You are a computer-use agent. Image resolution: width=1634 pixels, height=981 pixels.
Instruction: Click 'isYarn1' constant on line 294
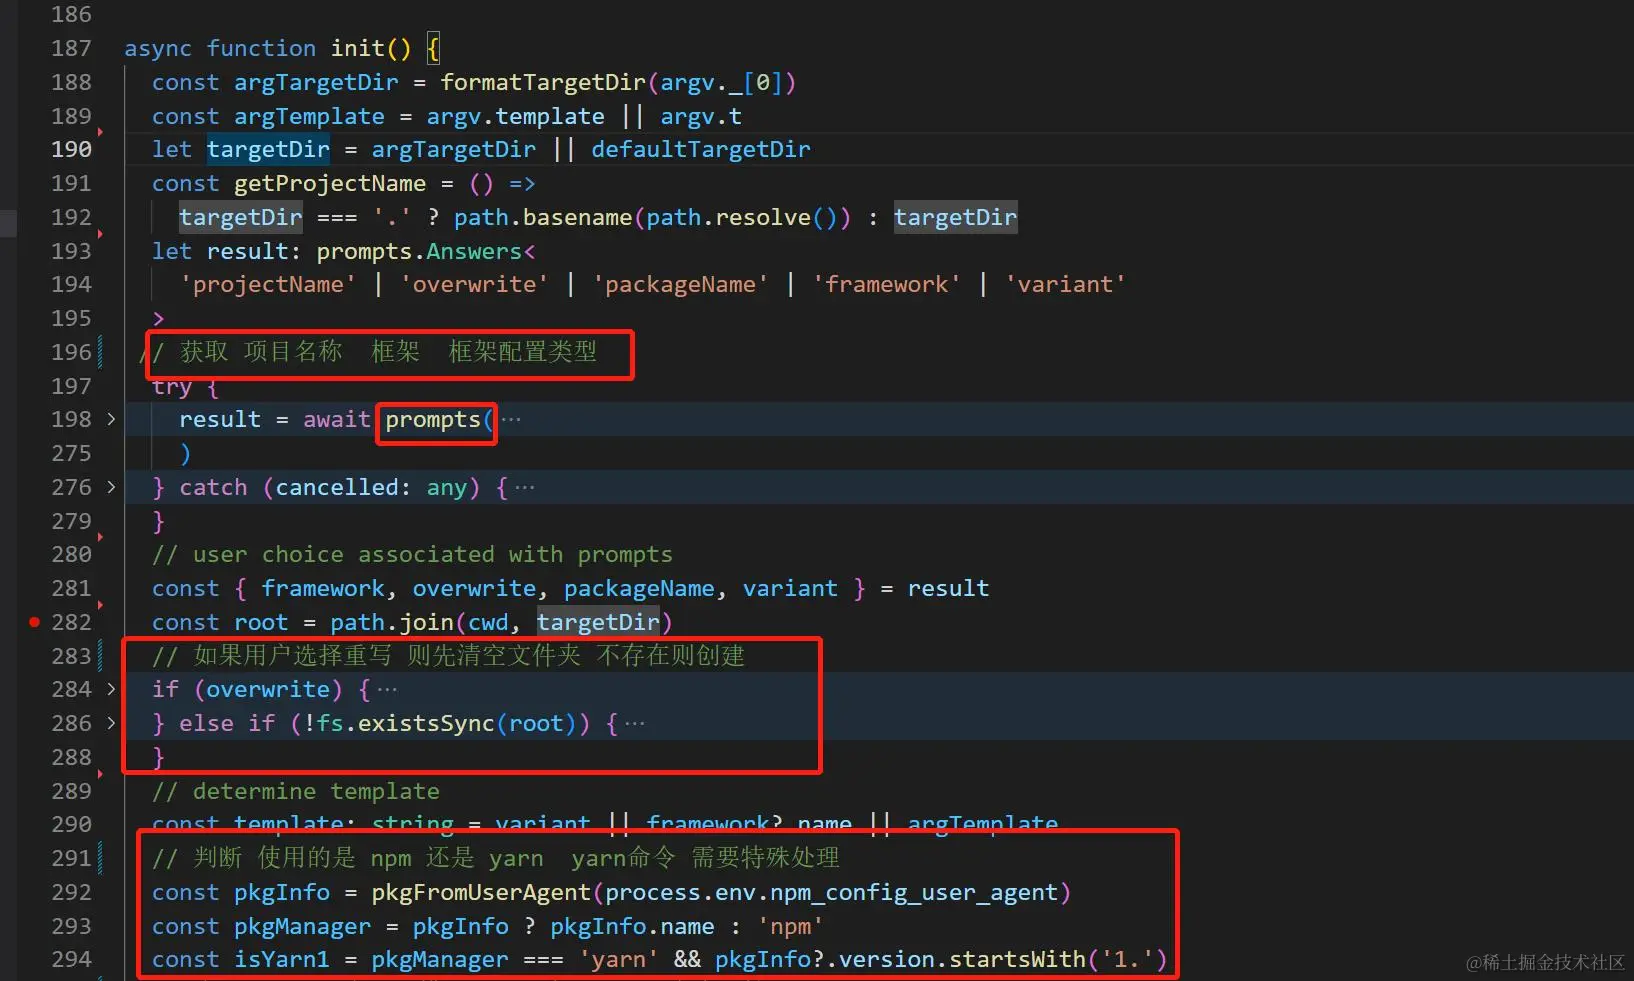coord(282,960)
